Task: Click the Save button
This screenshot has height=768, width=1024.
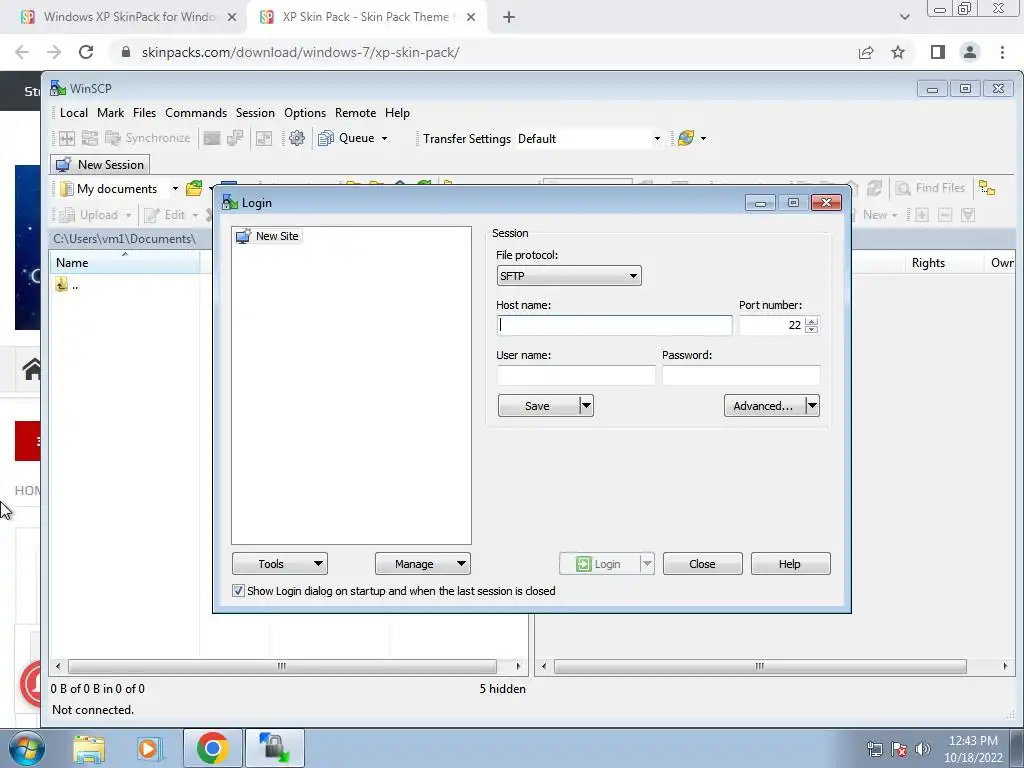Action: click(538, 406)
